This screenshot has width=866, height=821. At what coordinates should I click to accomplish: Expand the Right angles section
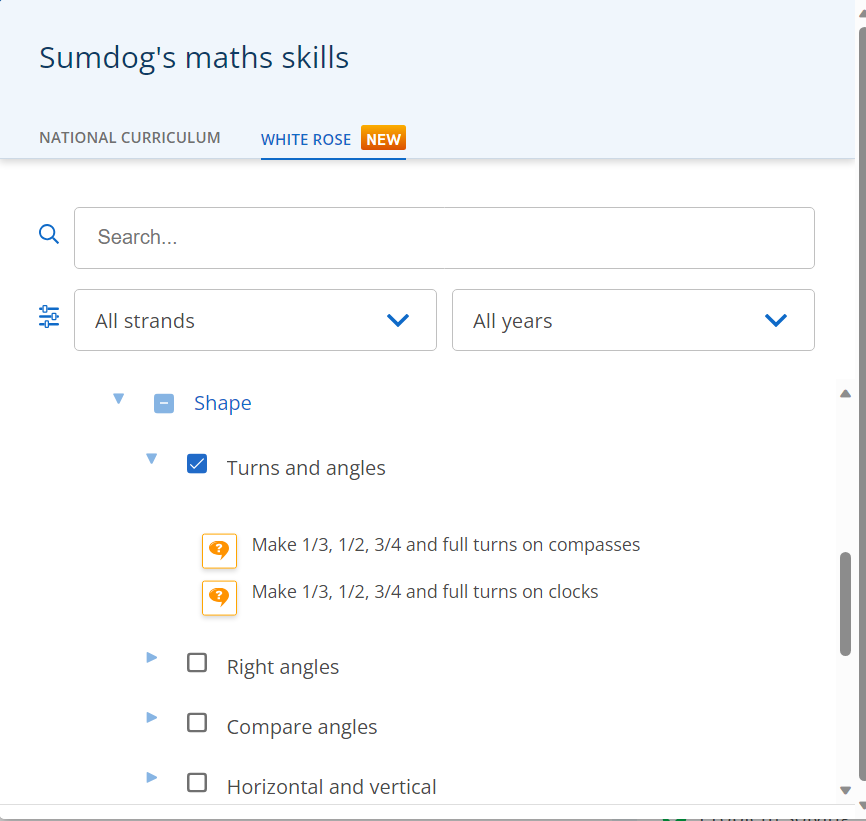pos(152,657)
